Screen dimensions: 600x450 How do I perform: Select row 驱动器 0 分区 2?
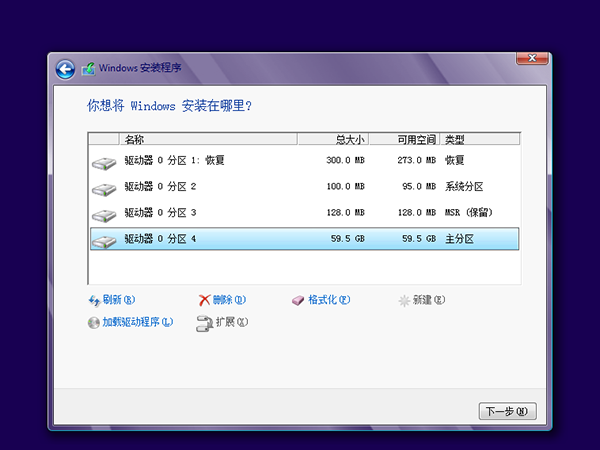point(305,187)
